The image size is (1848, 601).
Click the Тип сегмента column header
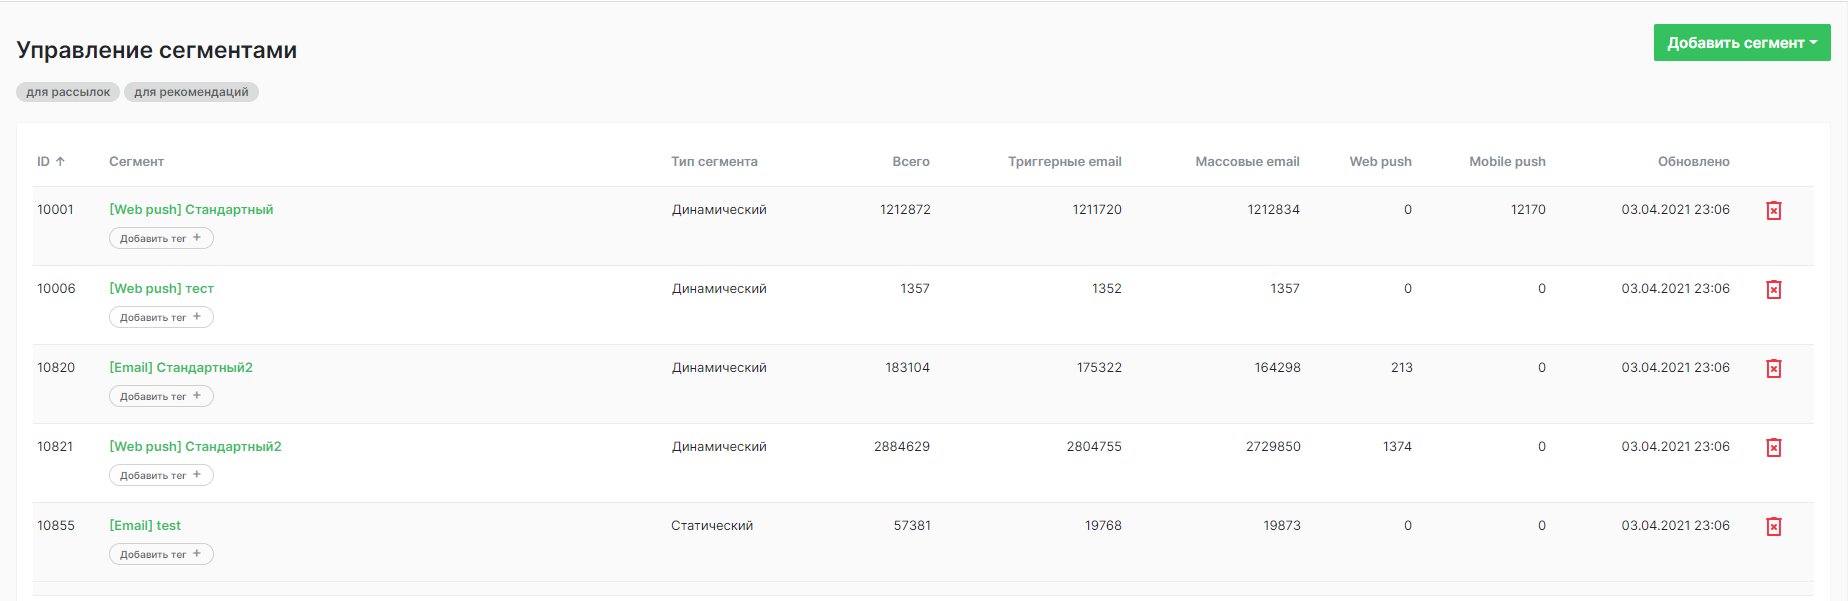coord(715,160)
